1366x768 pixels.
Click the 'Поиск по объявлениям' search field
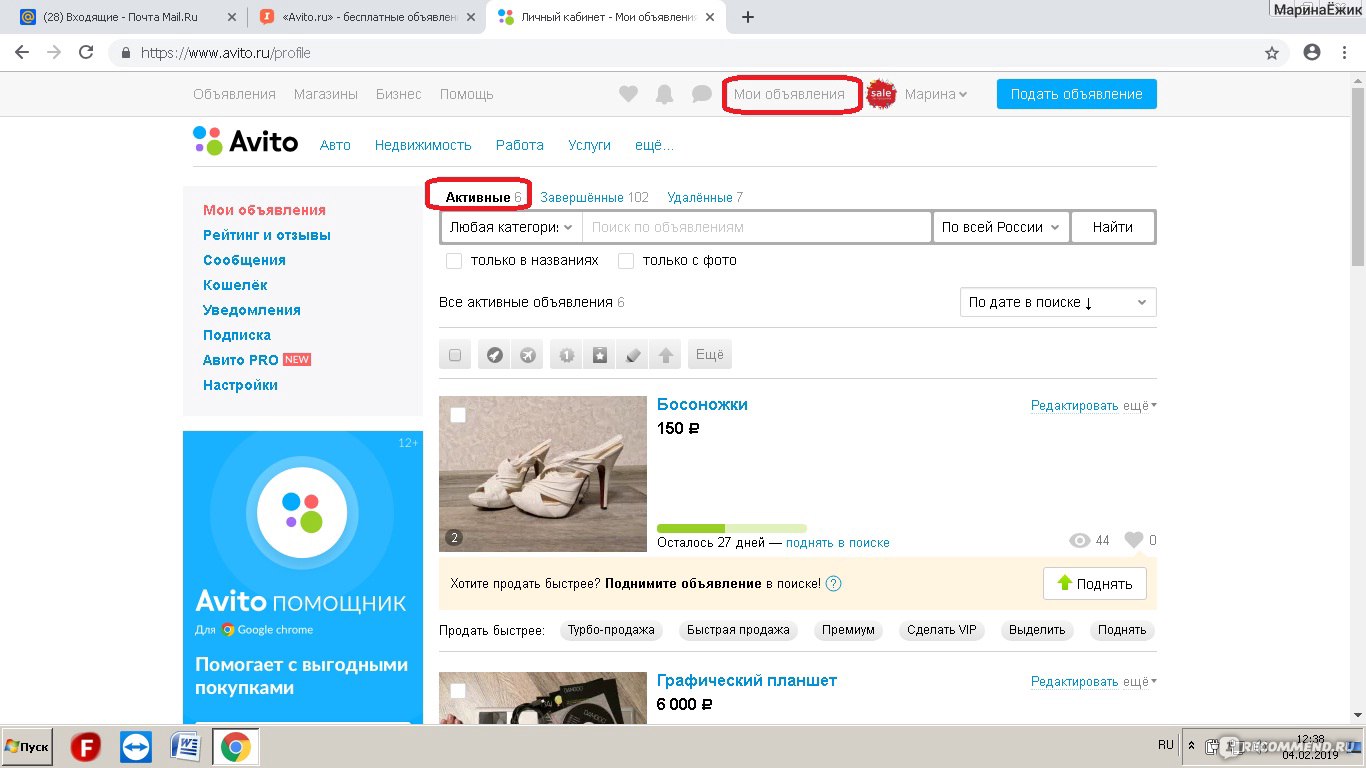click(757, 227)
